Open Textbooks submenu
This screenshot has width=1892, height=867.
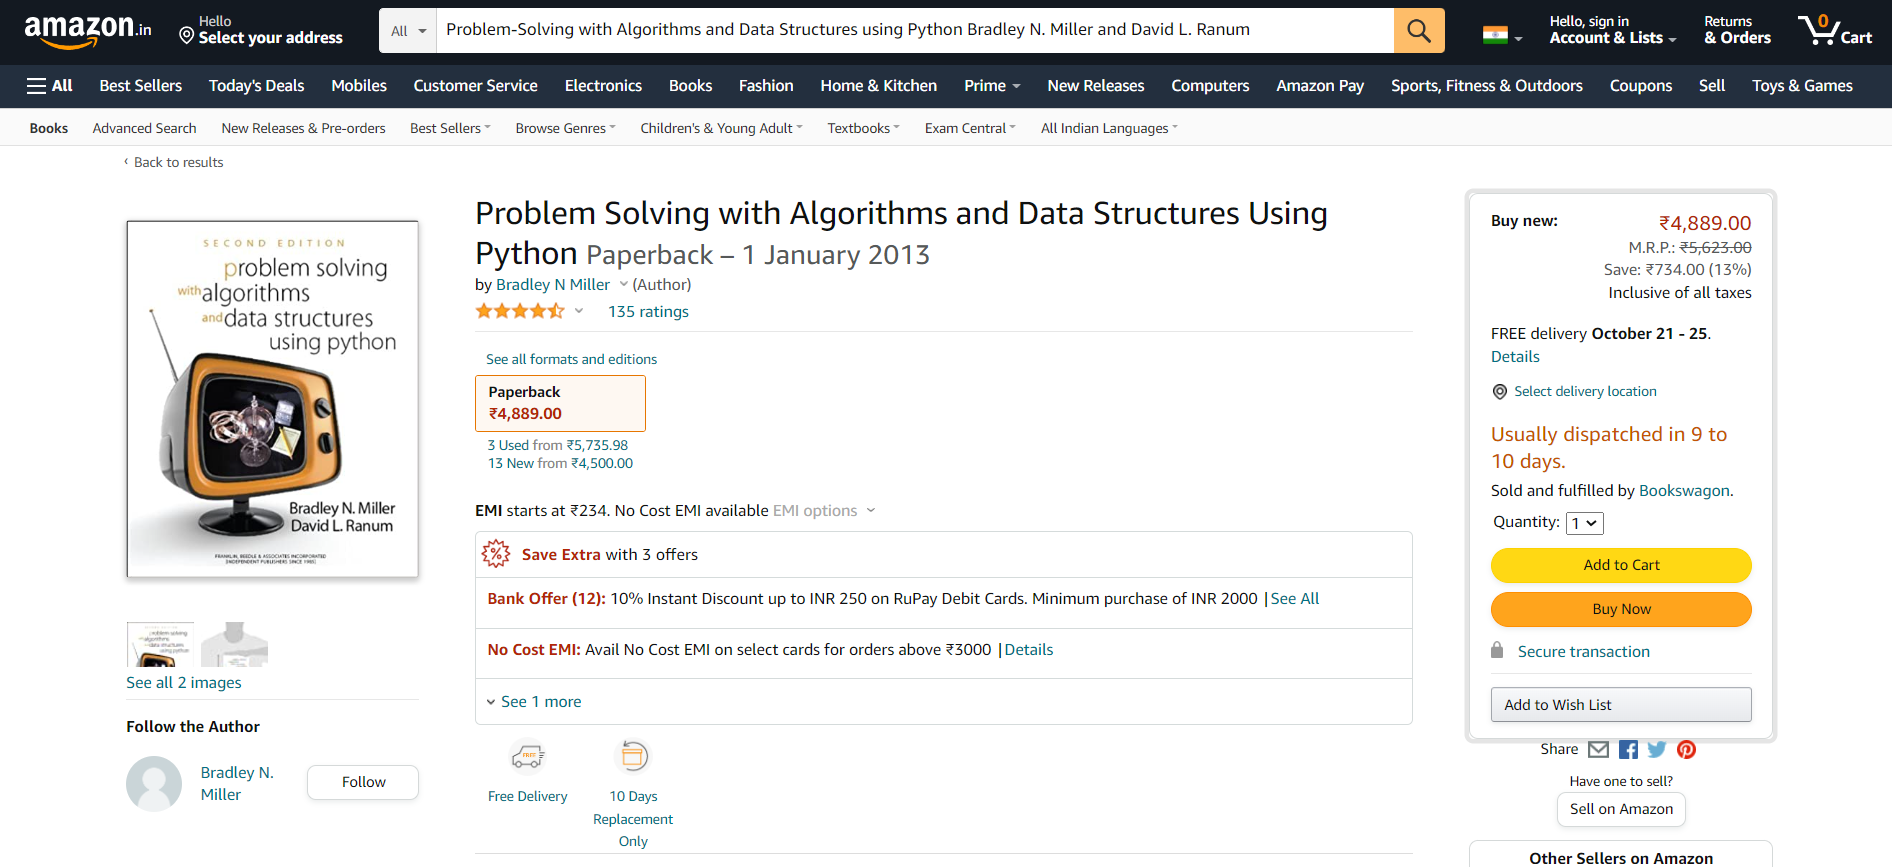point(863,128)
